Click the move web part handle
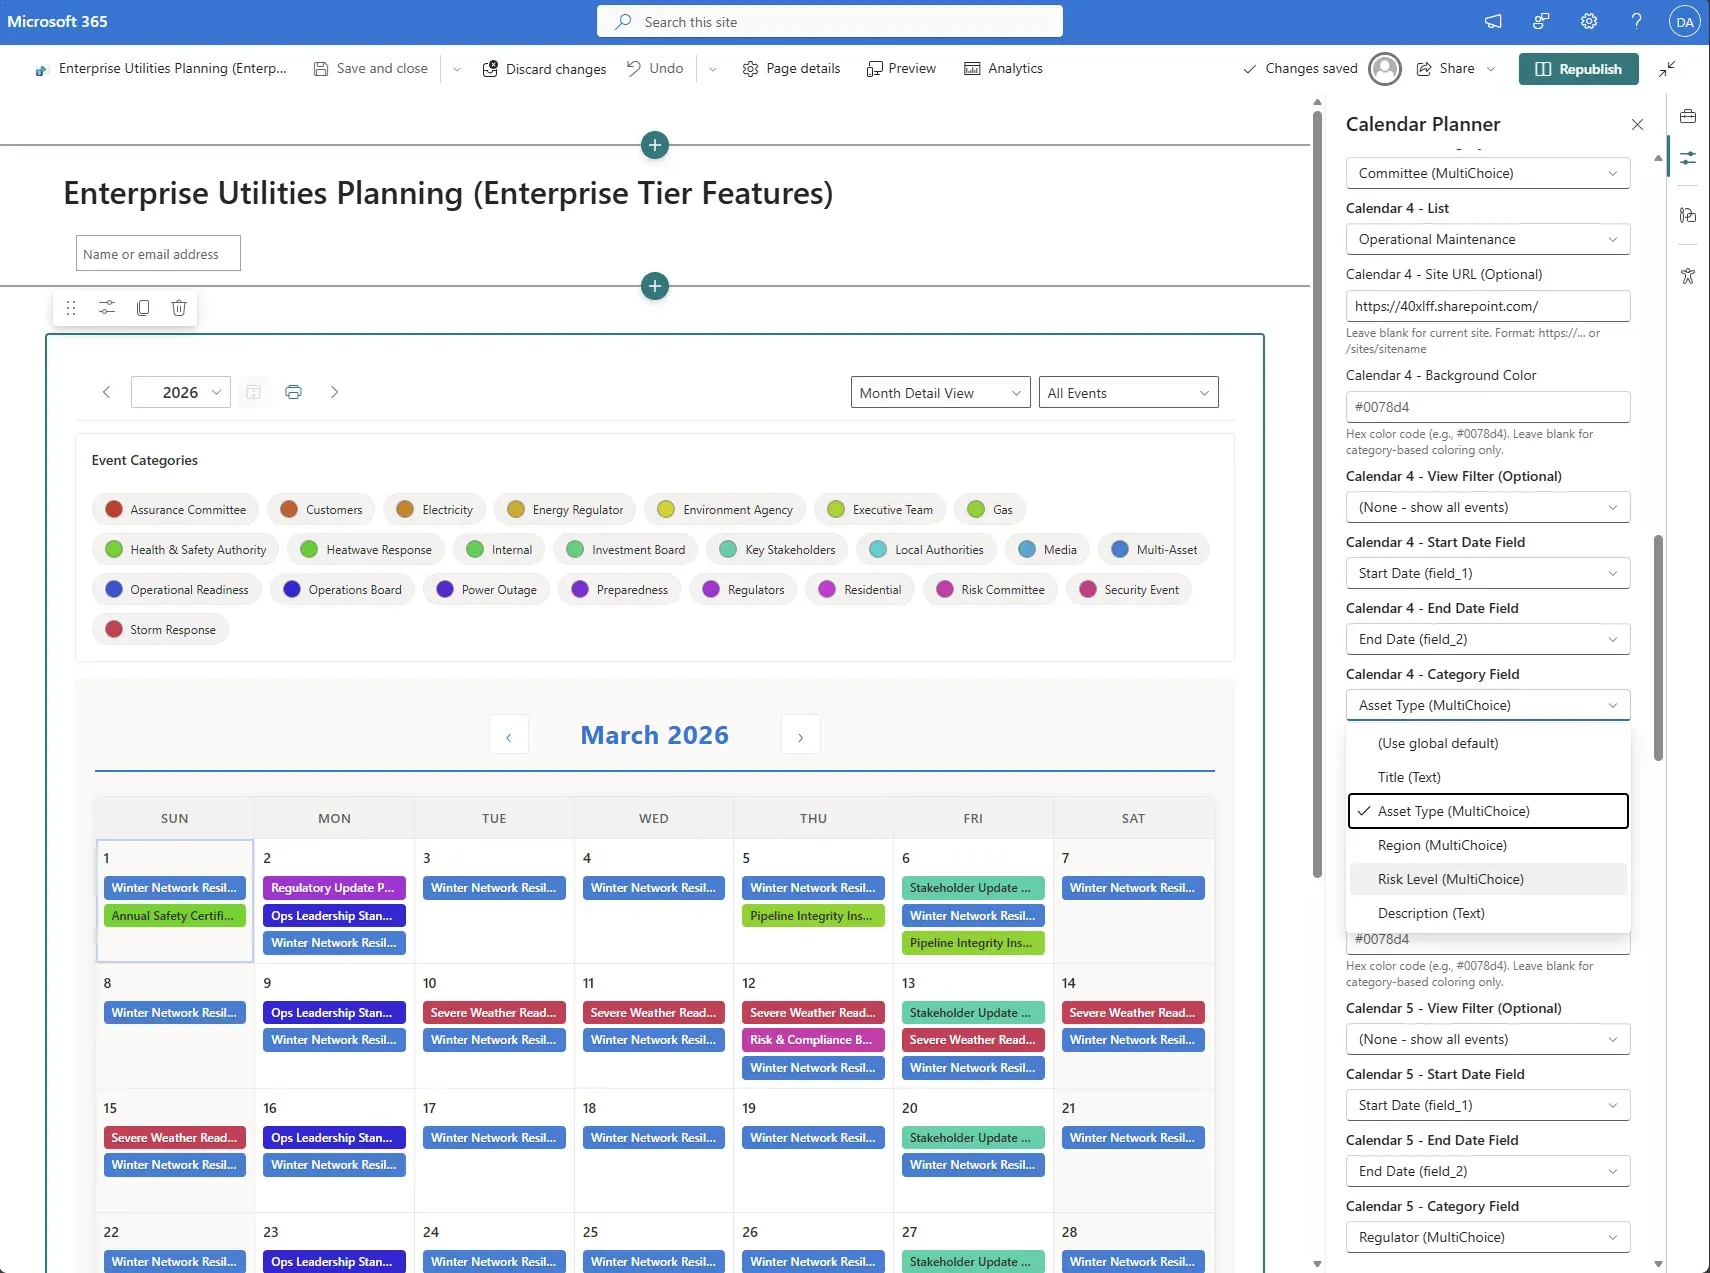The height and width of the screenshot is (1273, 1710). (71, 308)
